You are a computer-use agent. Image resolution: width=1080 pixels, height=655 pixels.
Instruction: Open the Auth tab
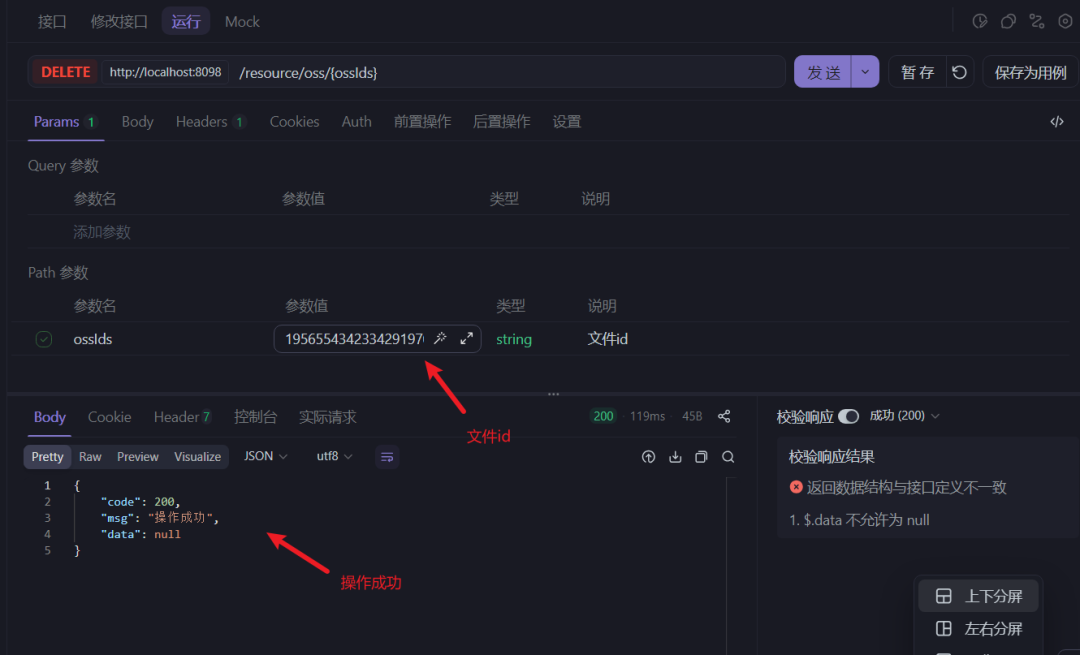[356, 122]
